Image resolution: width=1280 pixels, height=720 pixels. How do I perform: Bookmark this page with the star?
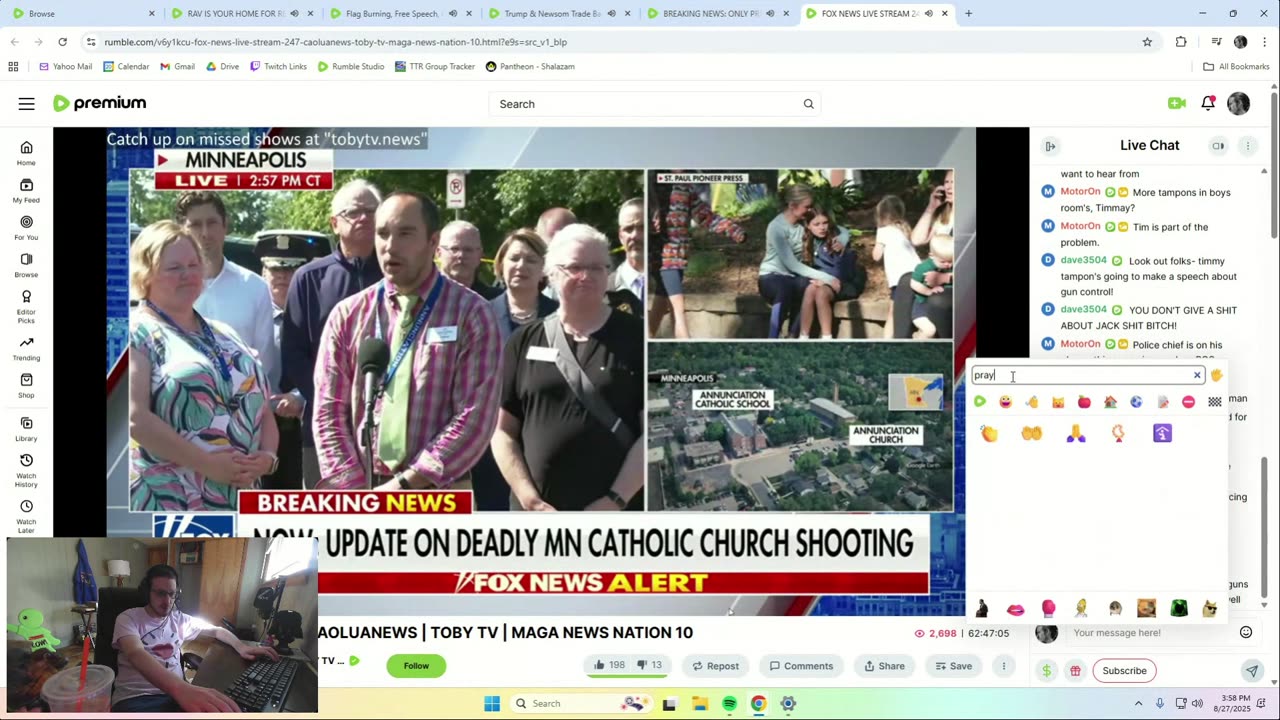(1147, 42)
